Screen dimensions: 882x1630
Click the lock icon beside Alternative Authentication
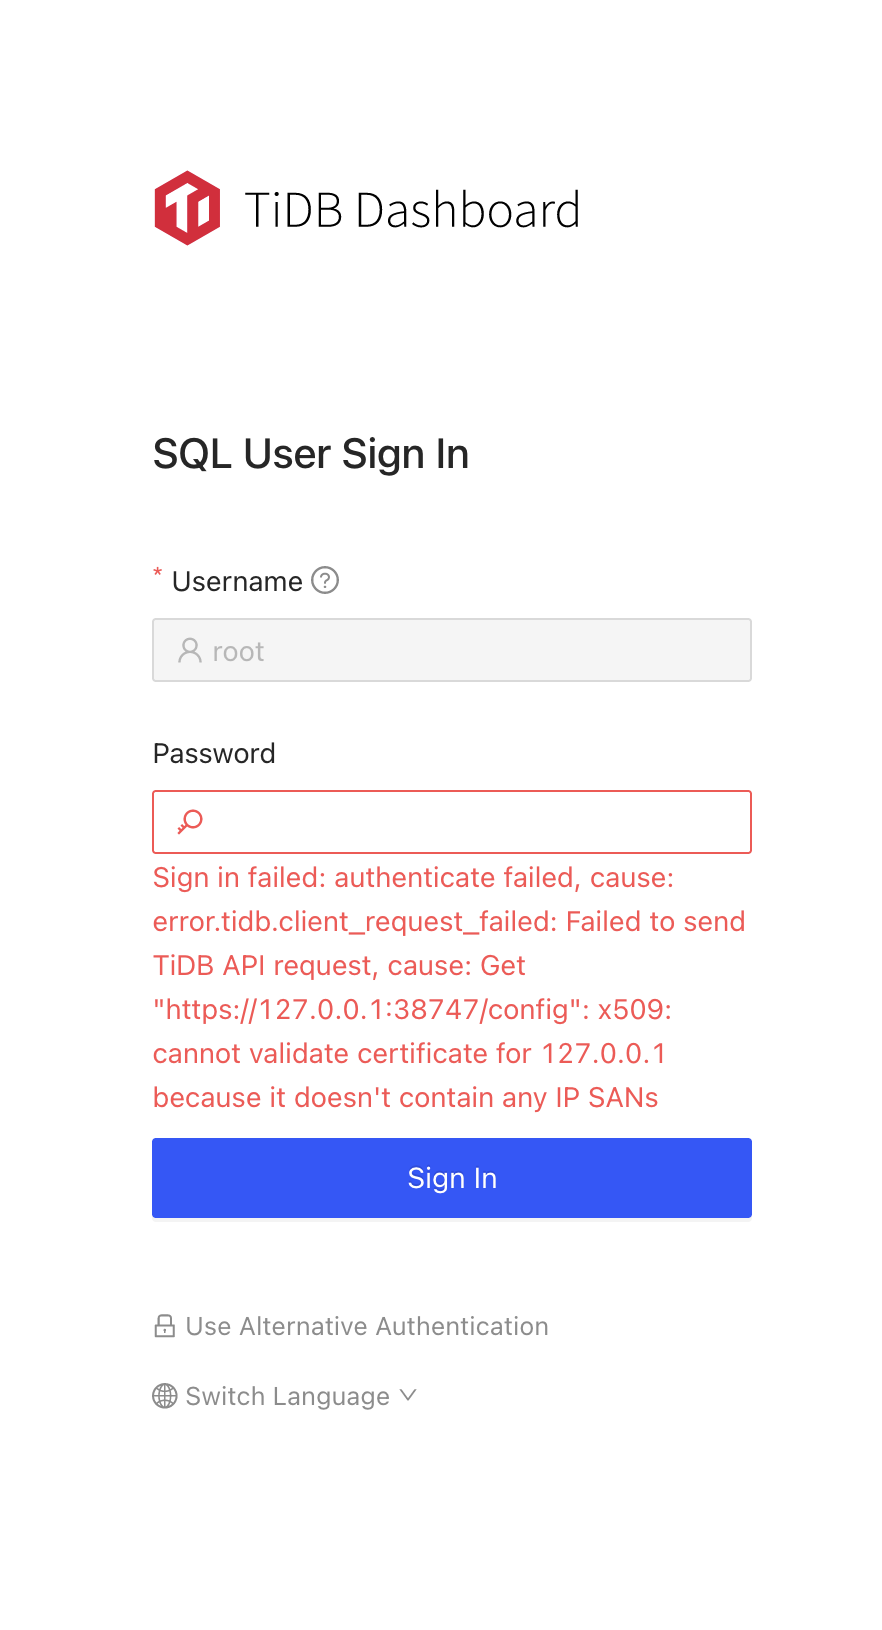[164, 1325]
